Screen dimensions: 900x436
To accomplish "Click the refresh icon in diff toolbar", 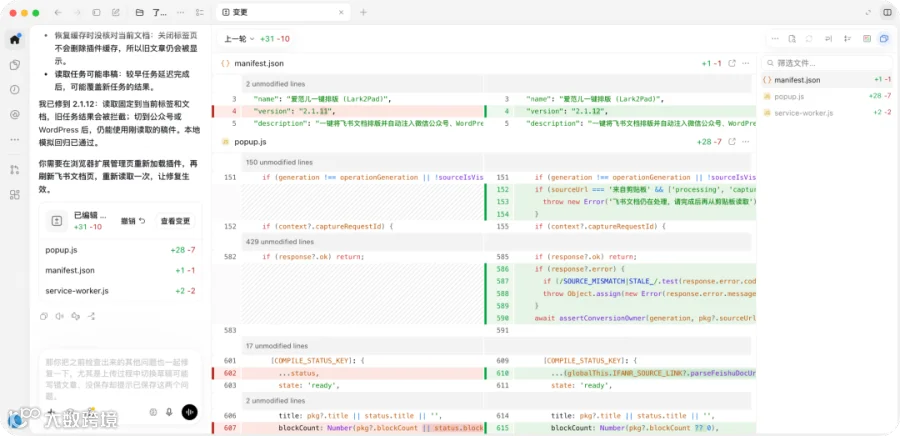I will [x=809, y=39].
